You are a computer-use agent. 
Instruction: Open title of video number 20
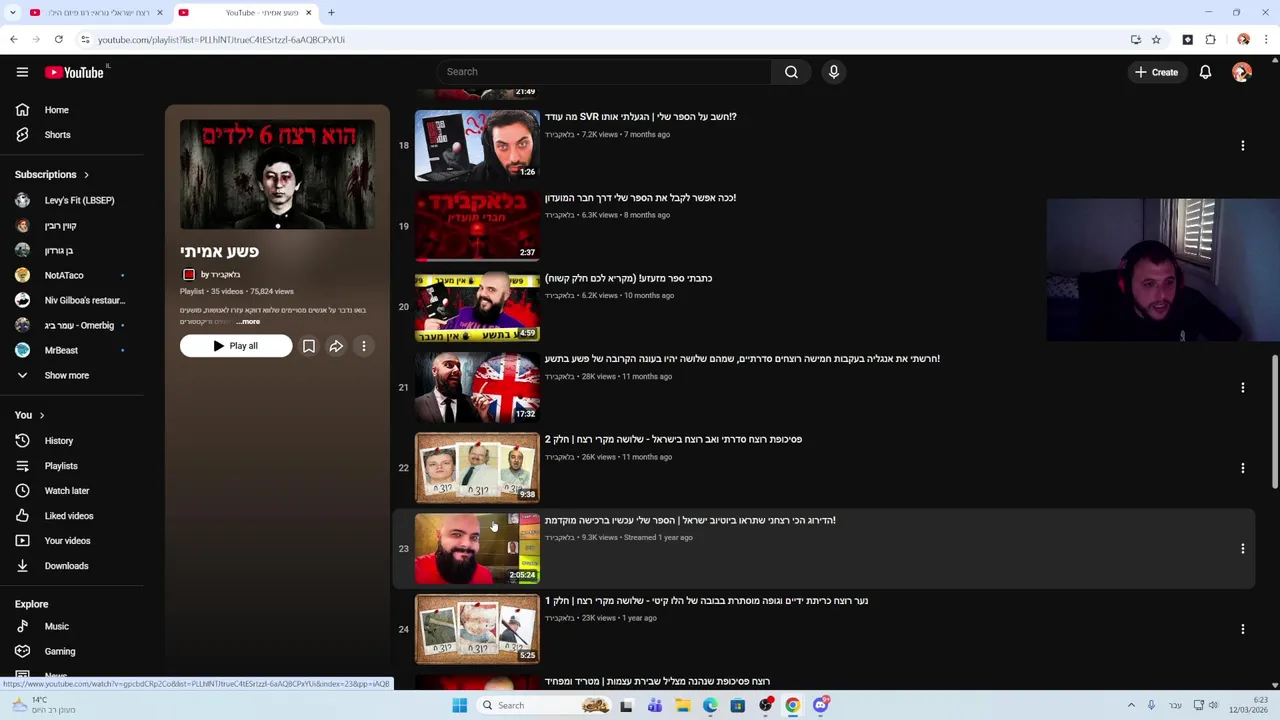pyautogui.click(x=628, y=279)
